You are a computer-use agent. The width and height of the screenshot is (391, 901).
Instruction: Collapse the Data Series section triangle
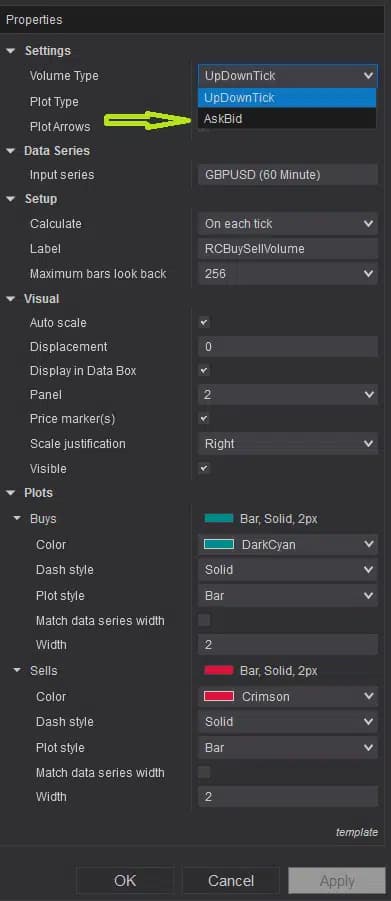tap(10, 151)
